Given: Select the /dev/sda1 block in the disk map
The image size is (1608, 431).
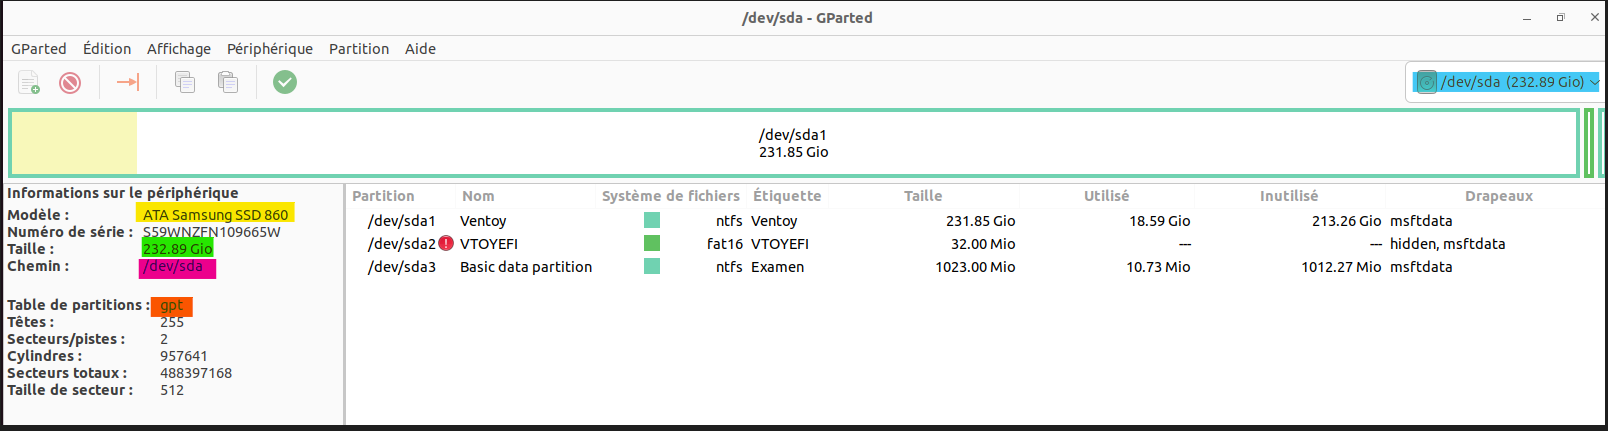Looking at the screenshot, I should 793,143.
